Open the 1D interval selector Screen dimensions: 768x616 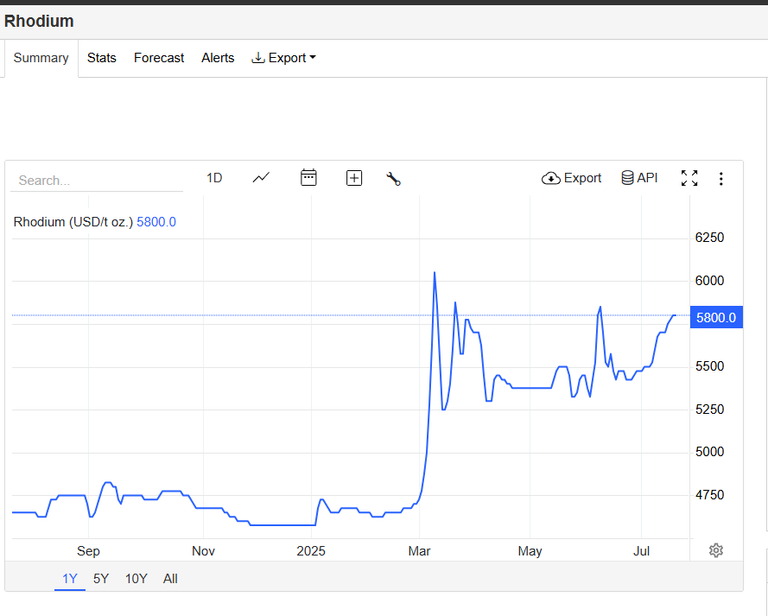[214, 178]
